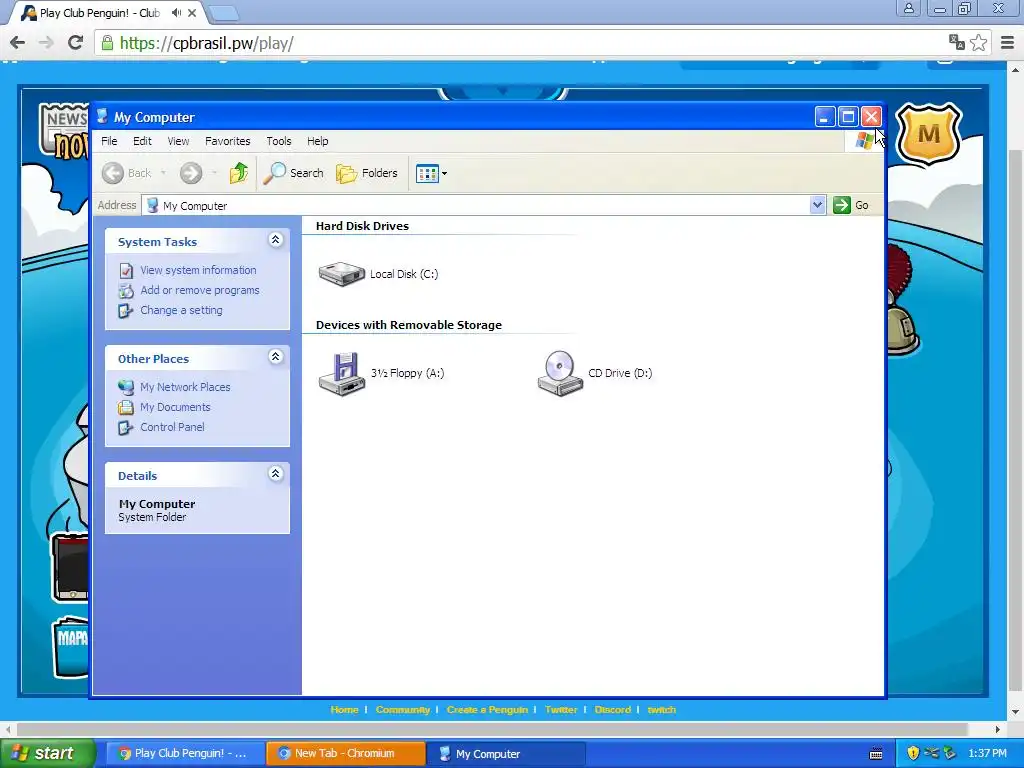The height and width of the screenshot is (768, 1024).
Task: Open the Edit menu
Action: (x=142, y=141)
